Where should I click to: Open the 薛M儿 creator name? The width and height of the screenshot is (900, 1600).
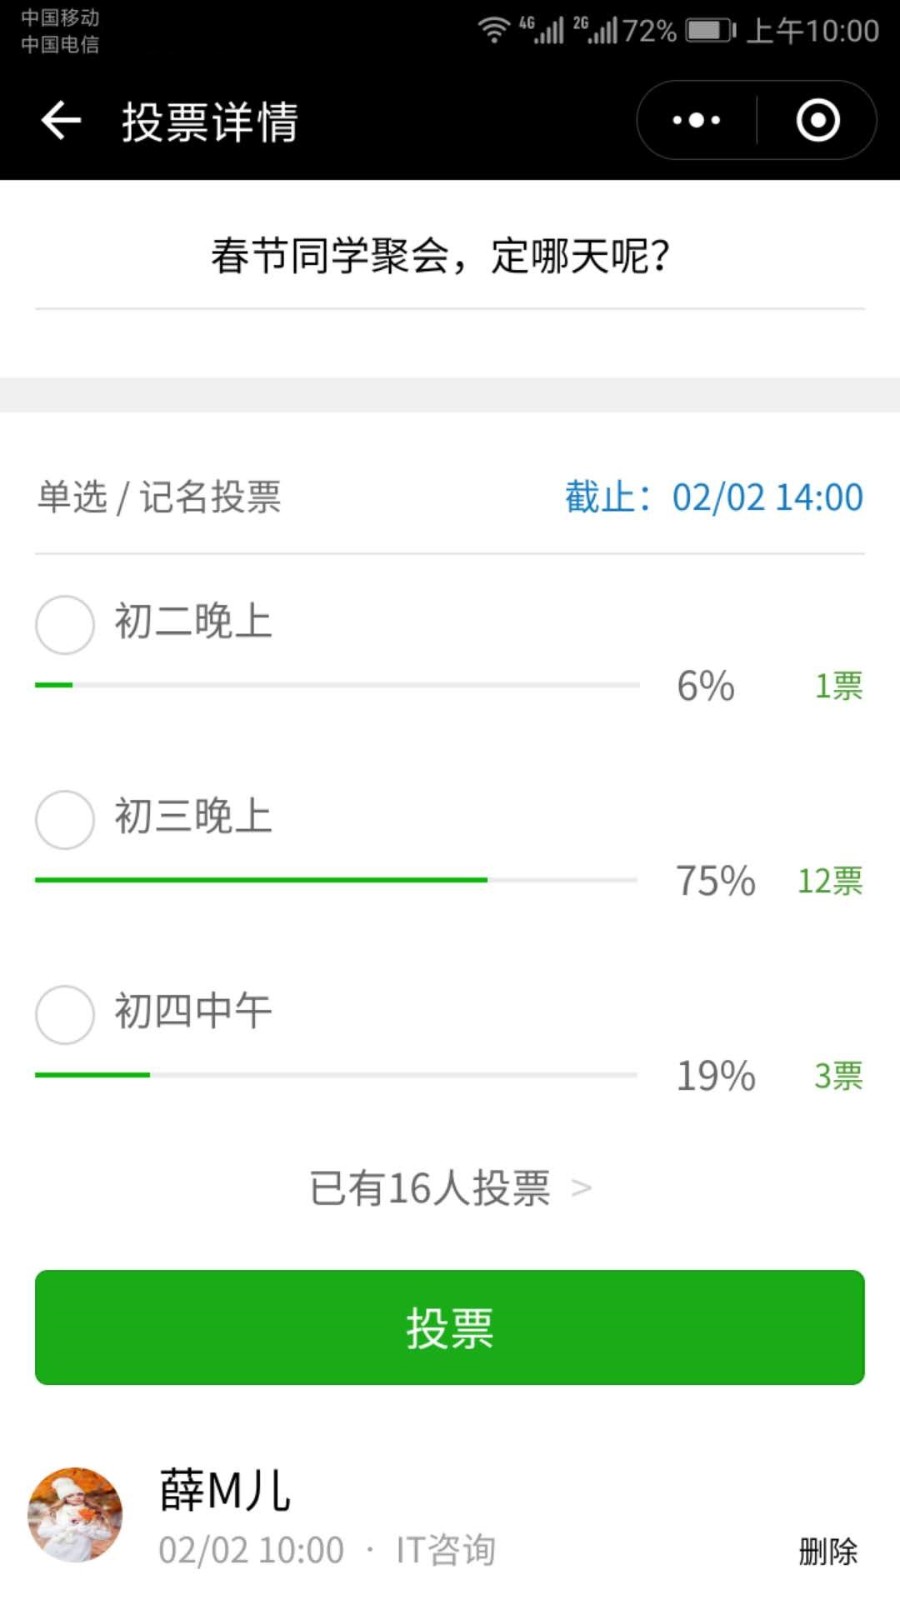pyautogui.click(x=225, y=1490)
